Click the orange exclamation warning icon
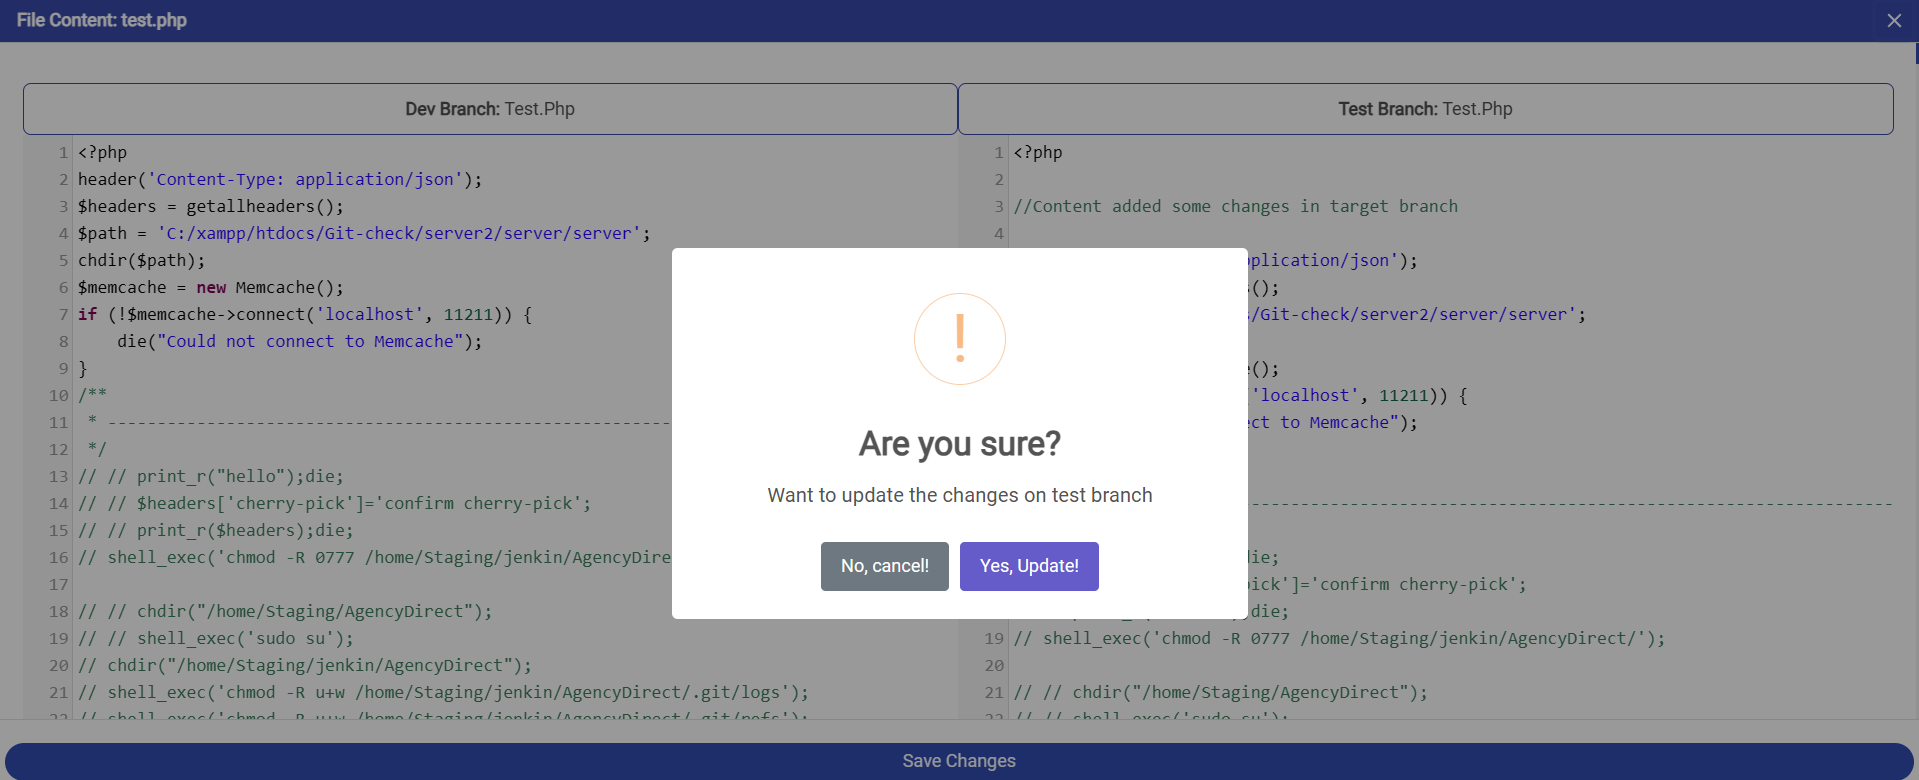 coord(959,339)
